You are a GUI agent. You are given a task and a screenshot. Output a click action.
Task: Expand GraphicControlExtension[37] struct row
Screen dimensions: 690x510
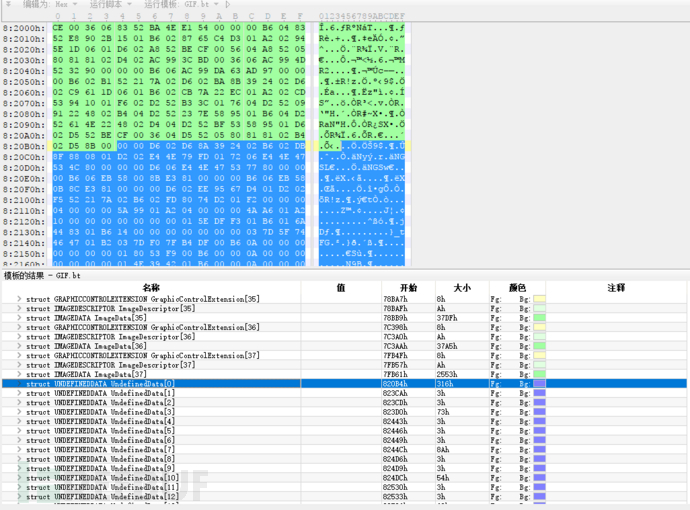(x=19, y=356)
